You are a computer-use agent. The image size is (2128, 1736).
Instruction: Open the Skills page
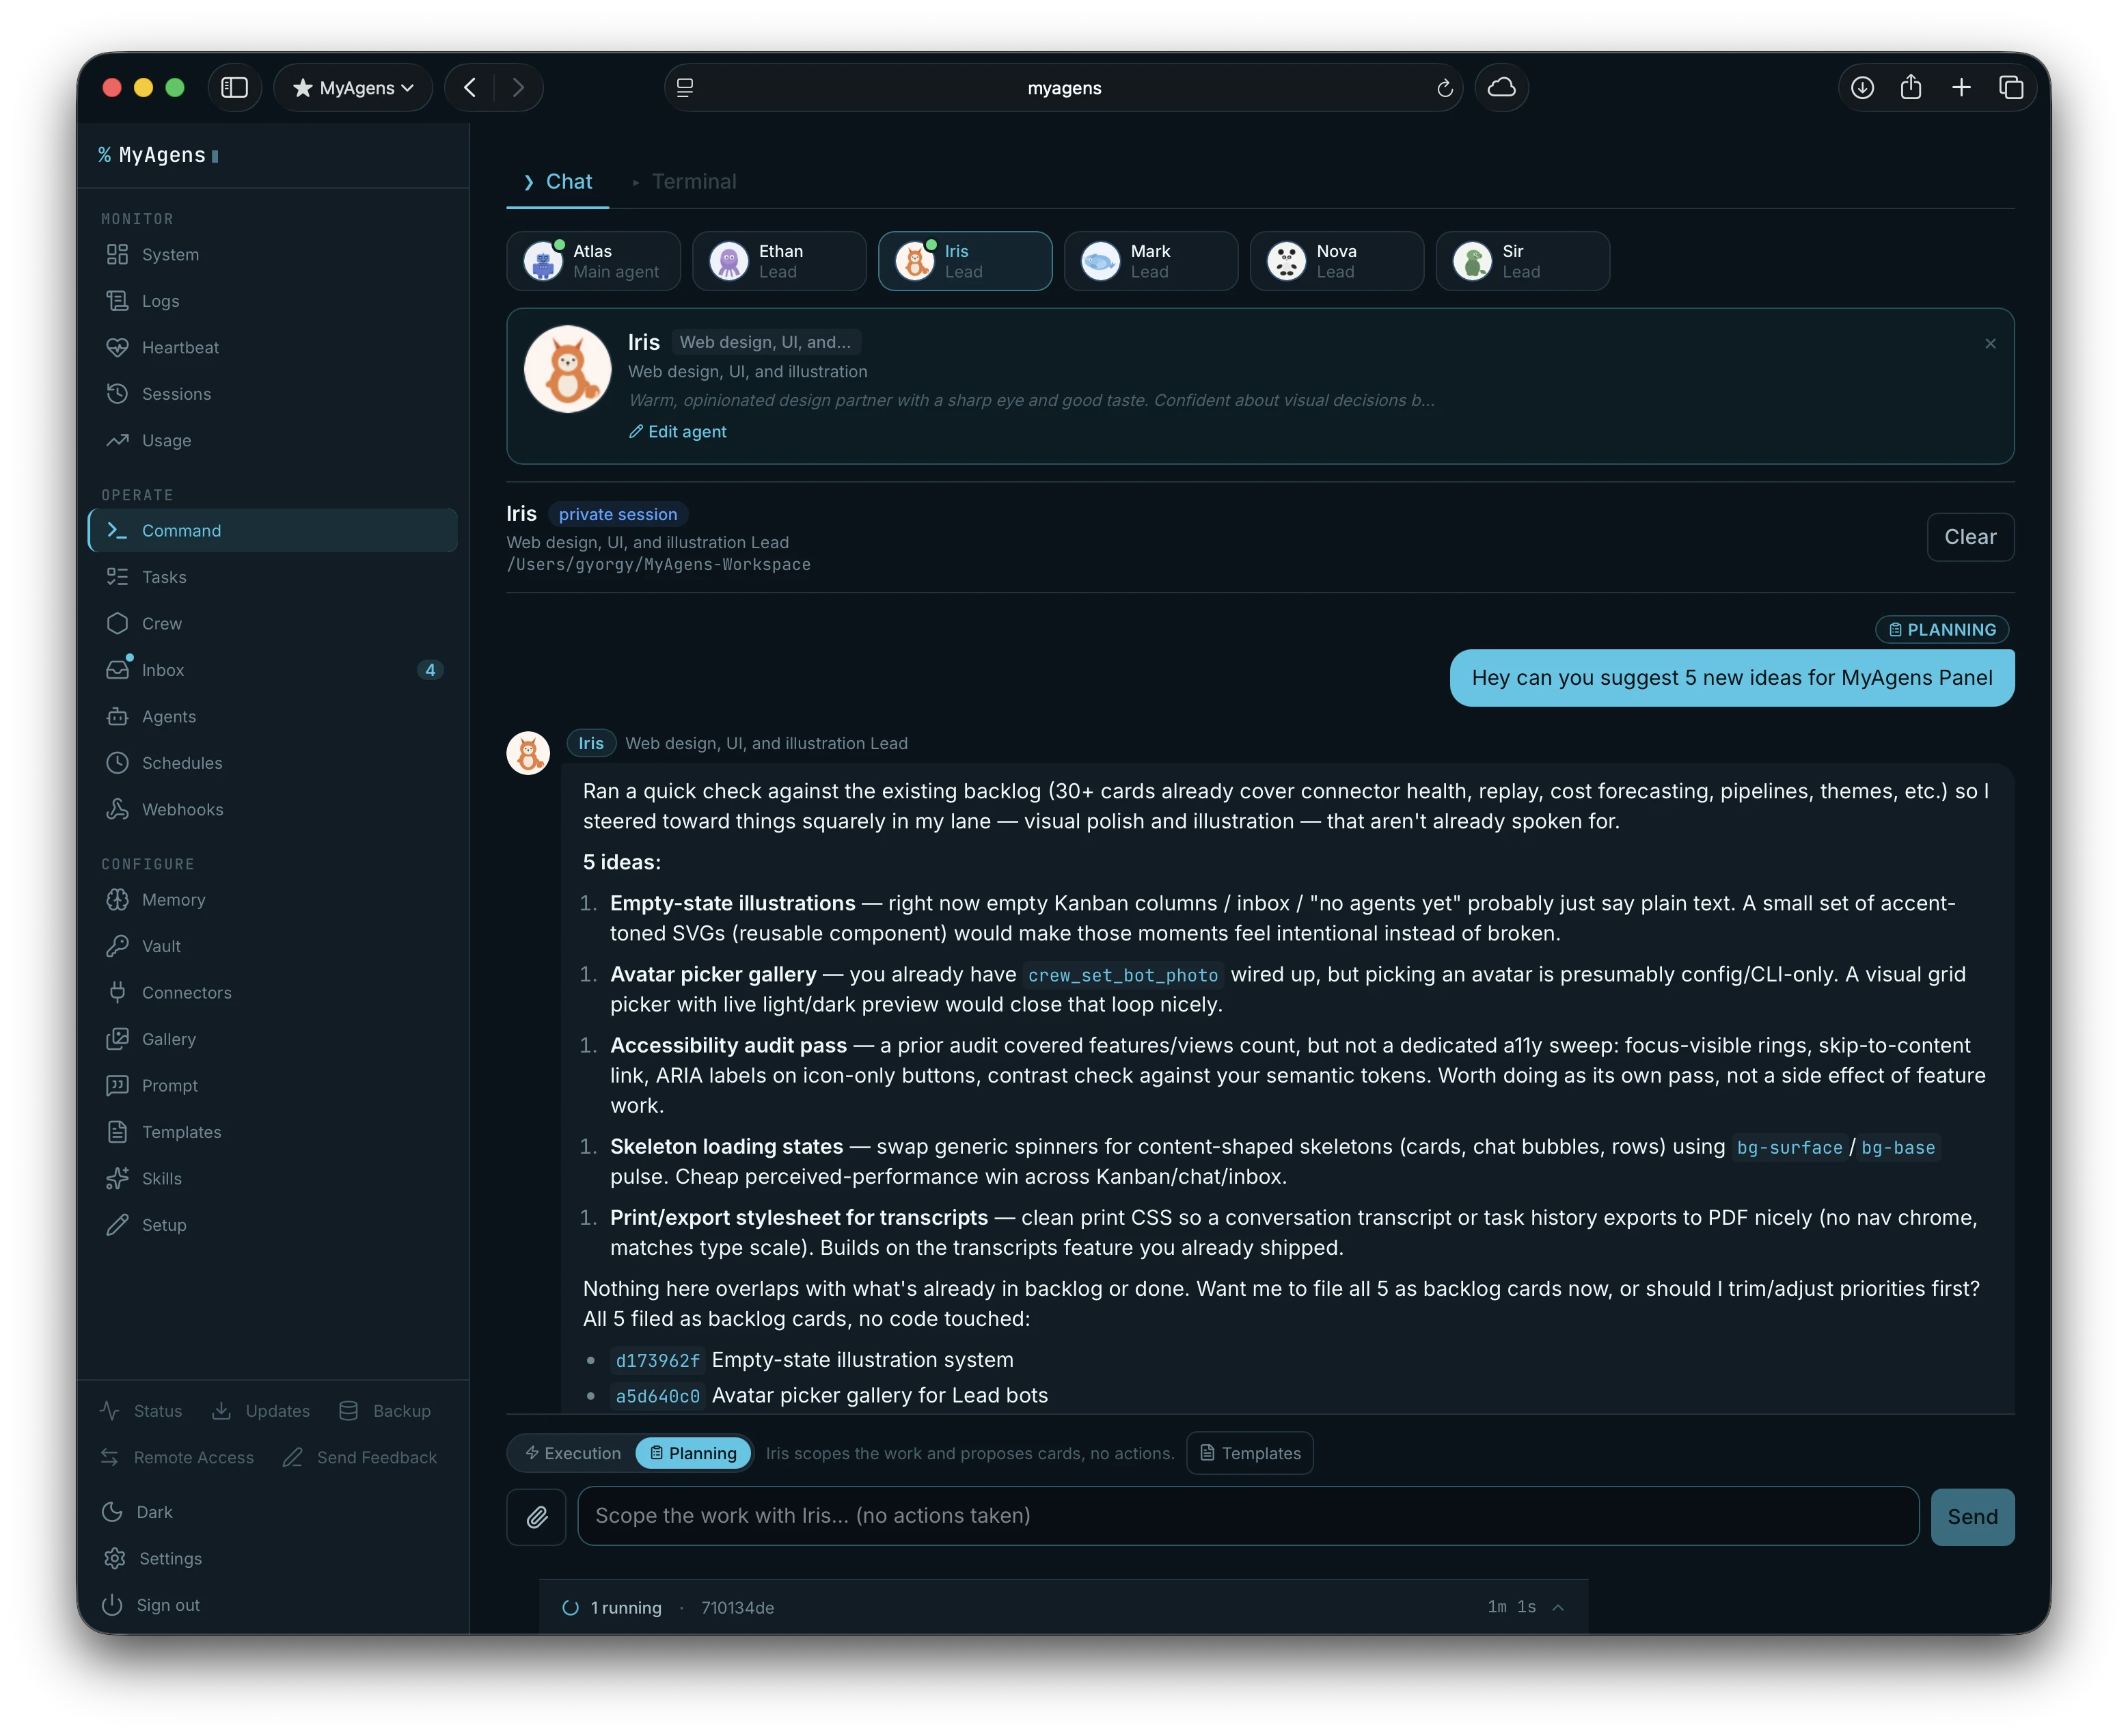pos(272,1178)
